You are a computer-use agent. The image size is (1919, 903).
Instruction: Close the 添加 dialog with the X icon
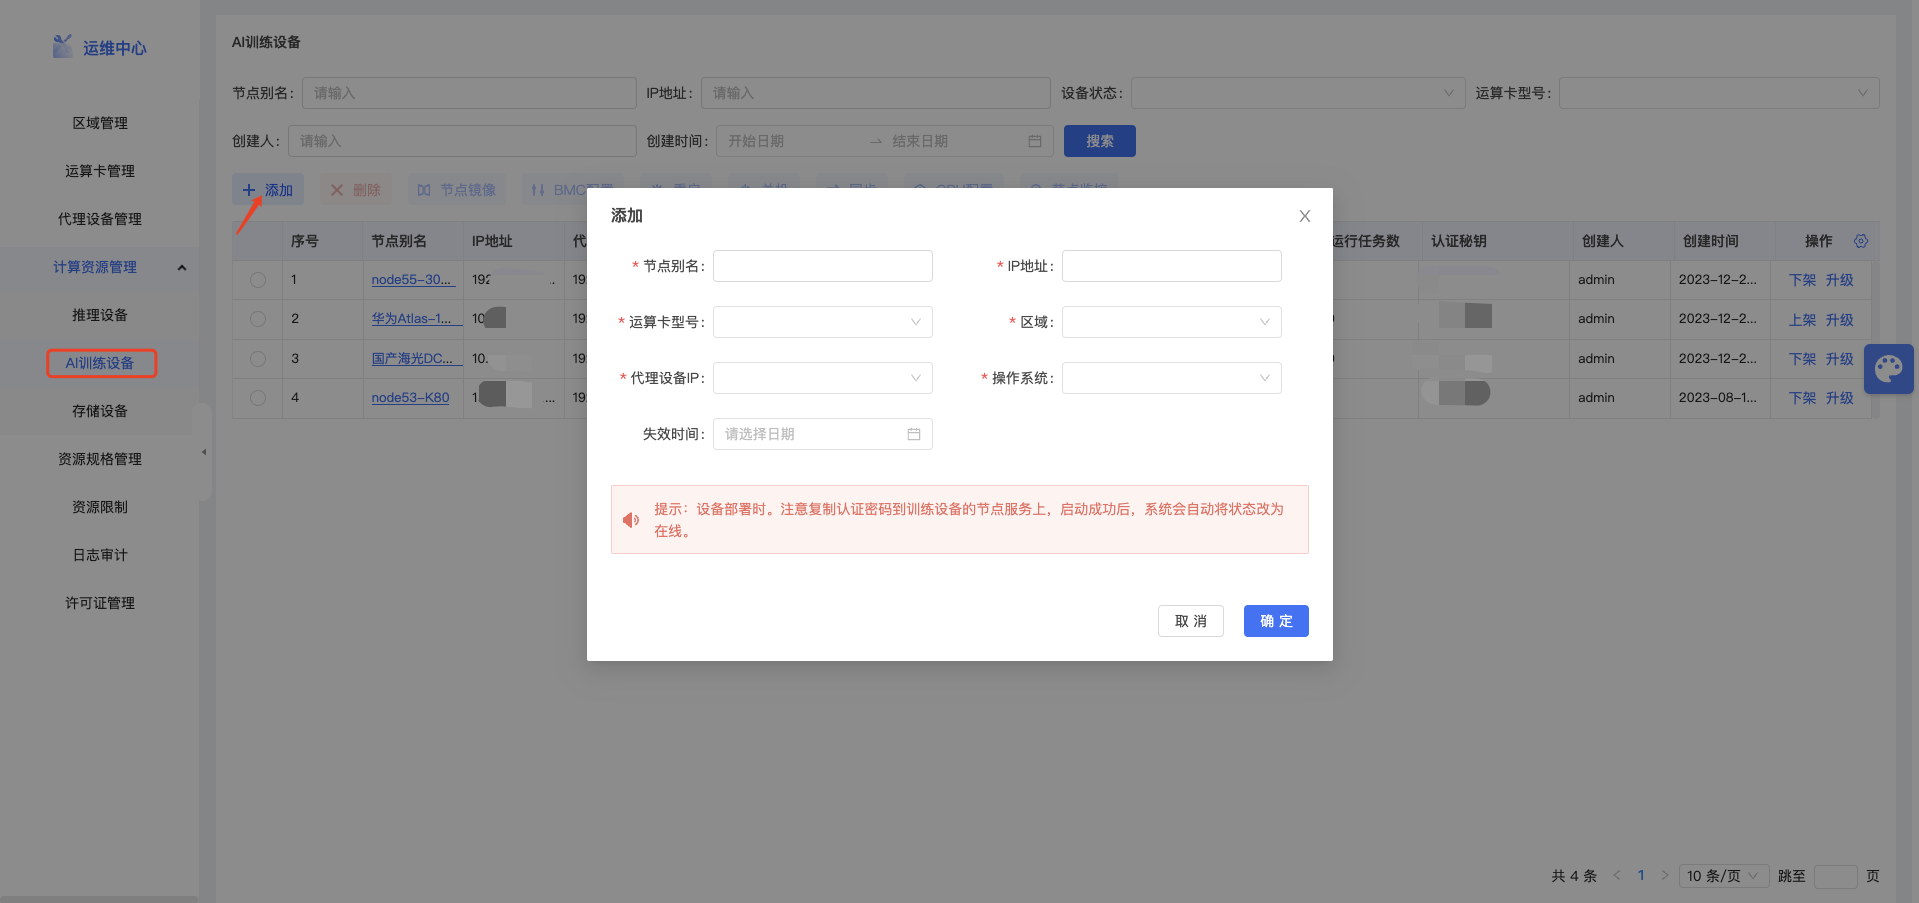1304,216
